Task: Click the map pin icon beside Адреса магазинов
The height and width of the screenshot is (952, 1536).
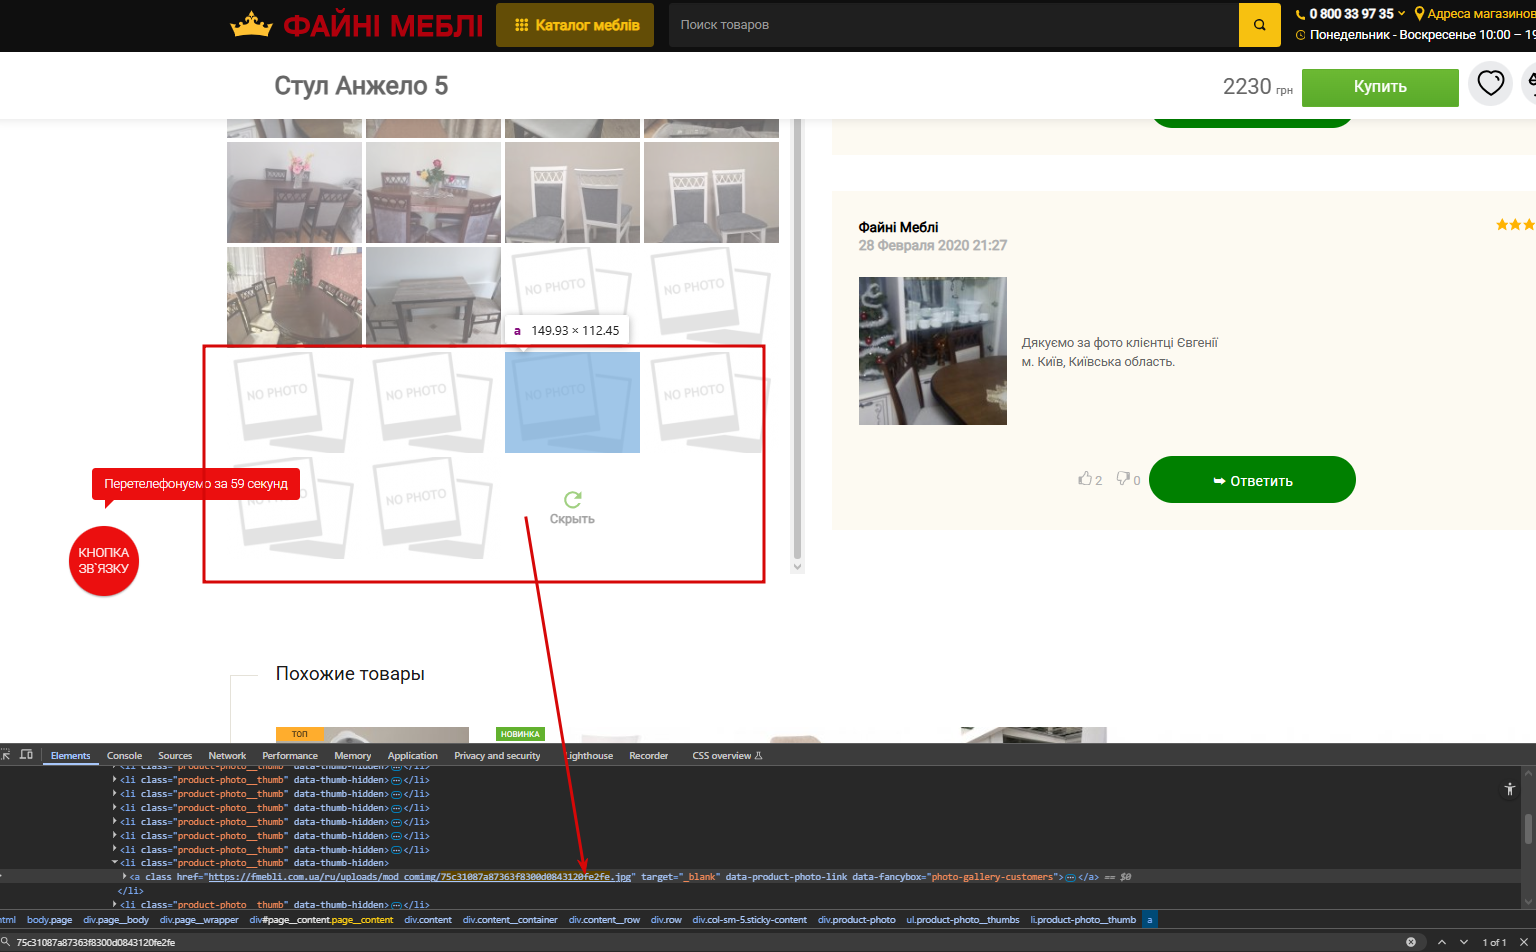Action: [1419, 14]
